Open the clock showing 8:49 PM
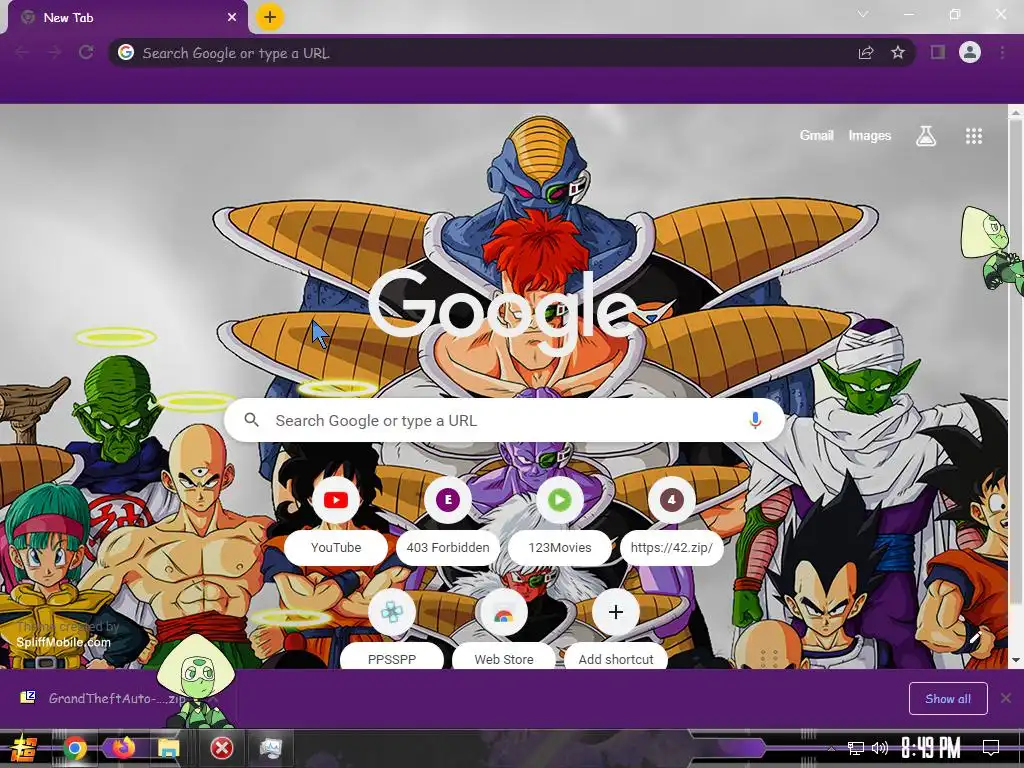The width and height of the screenshot is (1024, 768). pos(930,748)
